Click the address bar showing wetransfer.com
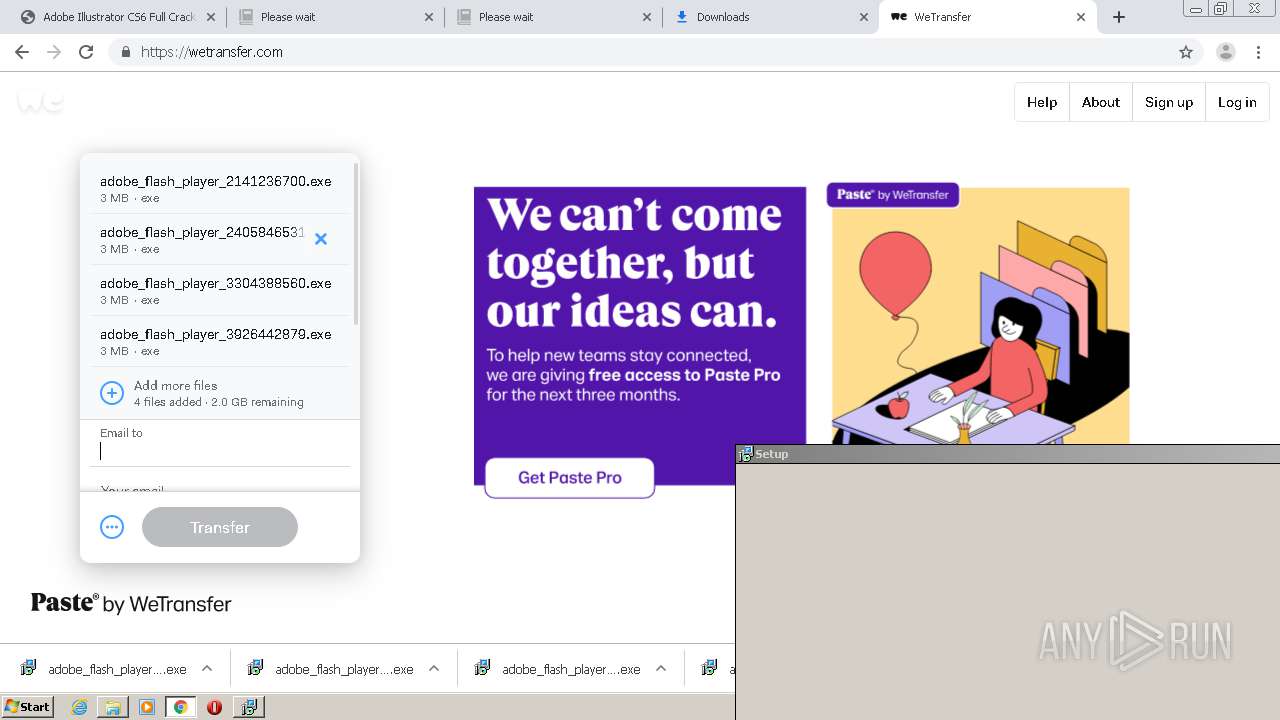1280x720 pixels. [640, 52]
